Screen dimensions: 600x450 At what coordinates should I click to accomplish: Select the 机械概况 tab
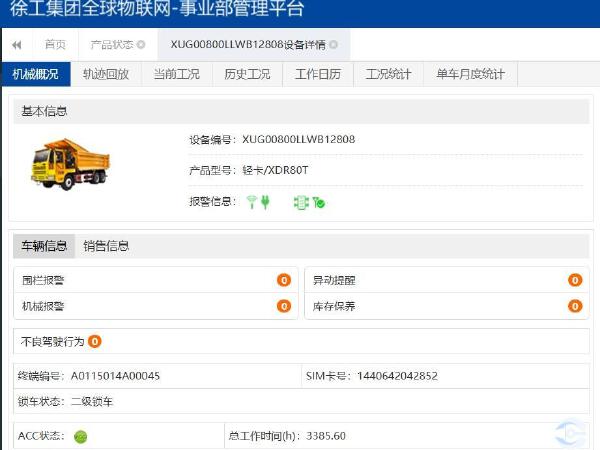(36, 74)
